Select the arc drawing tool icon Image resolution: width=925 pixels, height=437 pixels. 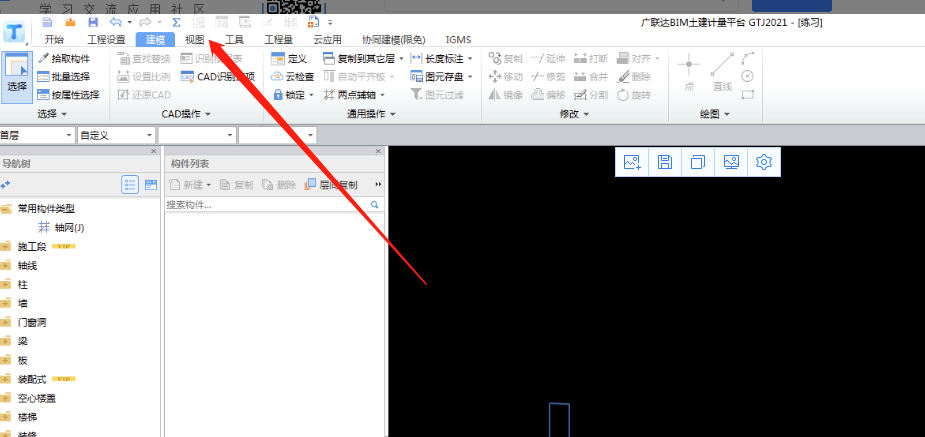[x=747, y=58]
